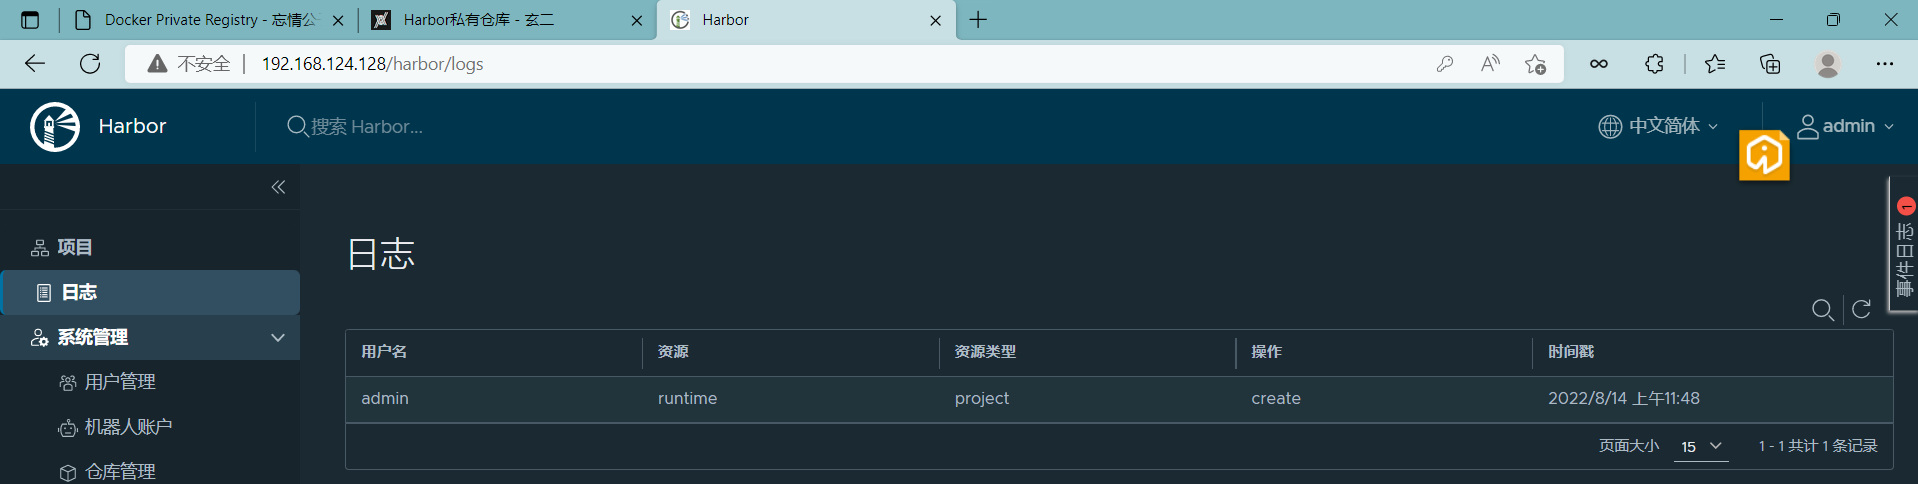Viewport: 1918px width, 484px height.
Task: Reload the page with the browser refresh icon
Action: tap(90, 64)
